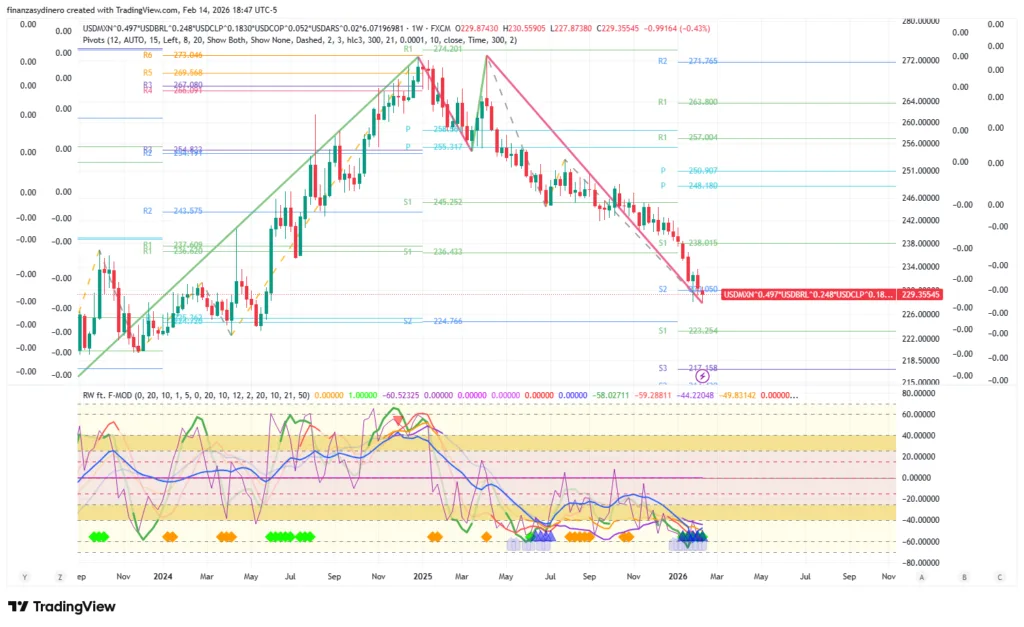The width and height of the screenshot is (1024, 627).
Task: Click the blue triangle markers near the oscillator's latest bars
Action: pyautogui.click(x=692, y=537)
